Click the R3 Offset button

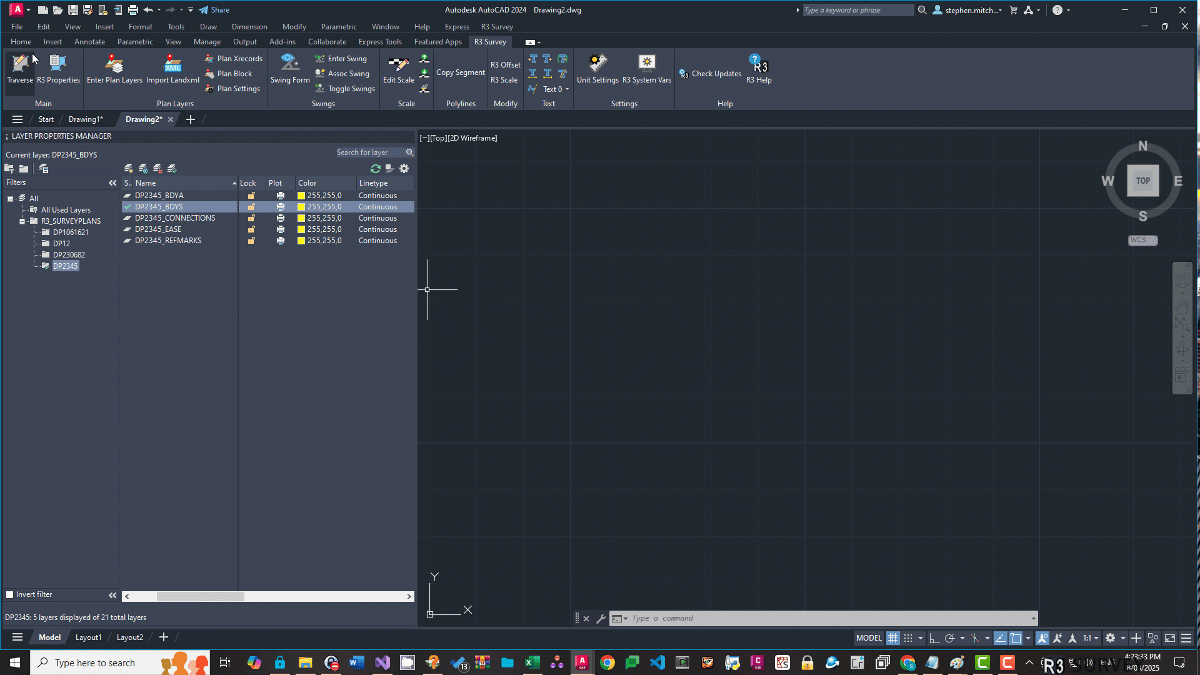(505, 65)
